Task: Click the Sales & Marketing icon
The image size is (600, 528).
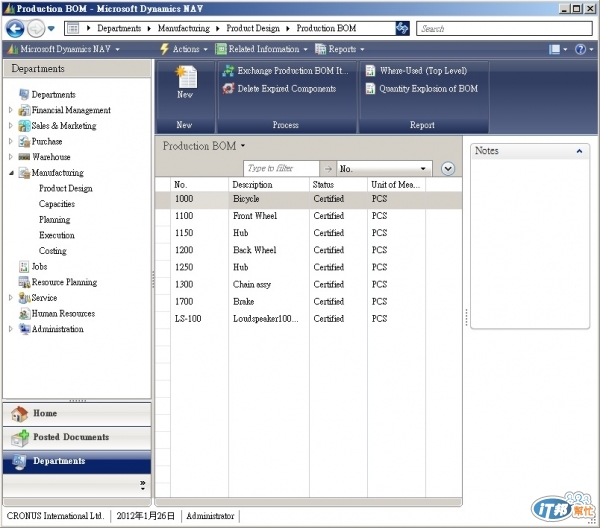Action: pyautogui.click(x=24, y=125)
